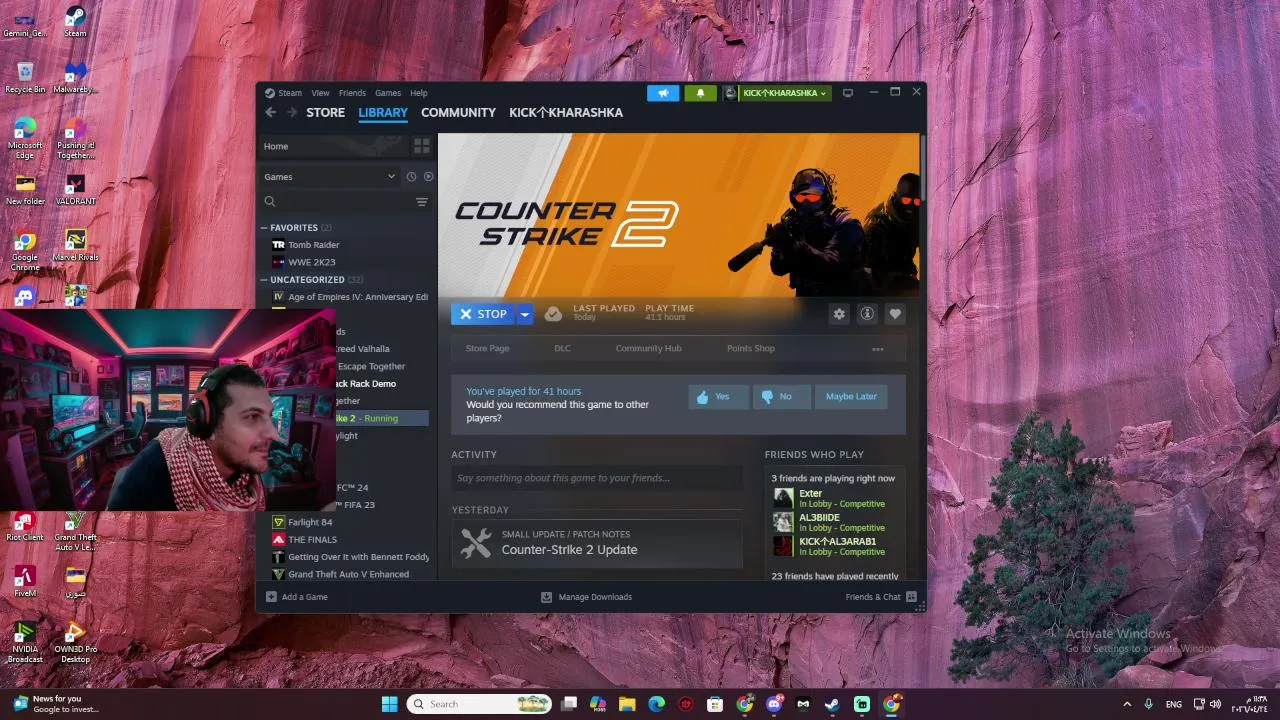Select Getting Over It with Bennett Foddy

(x=350, y=557)
